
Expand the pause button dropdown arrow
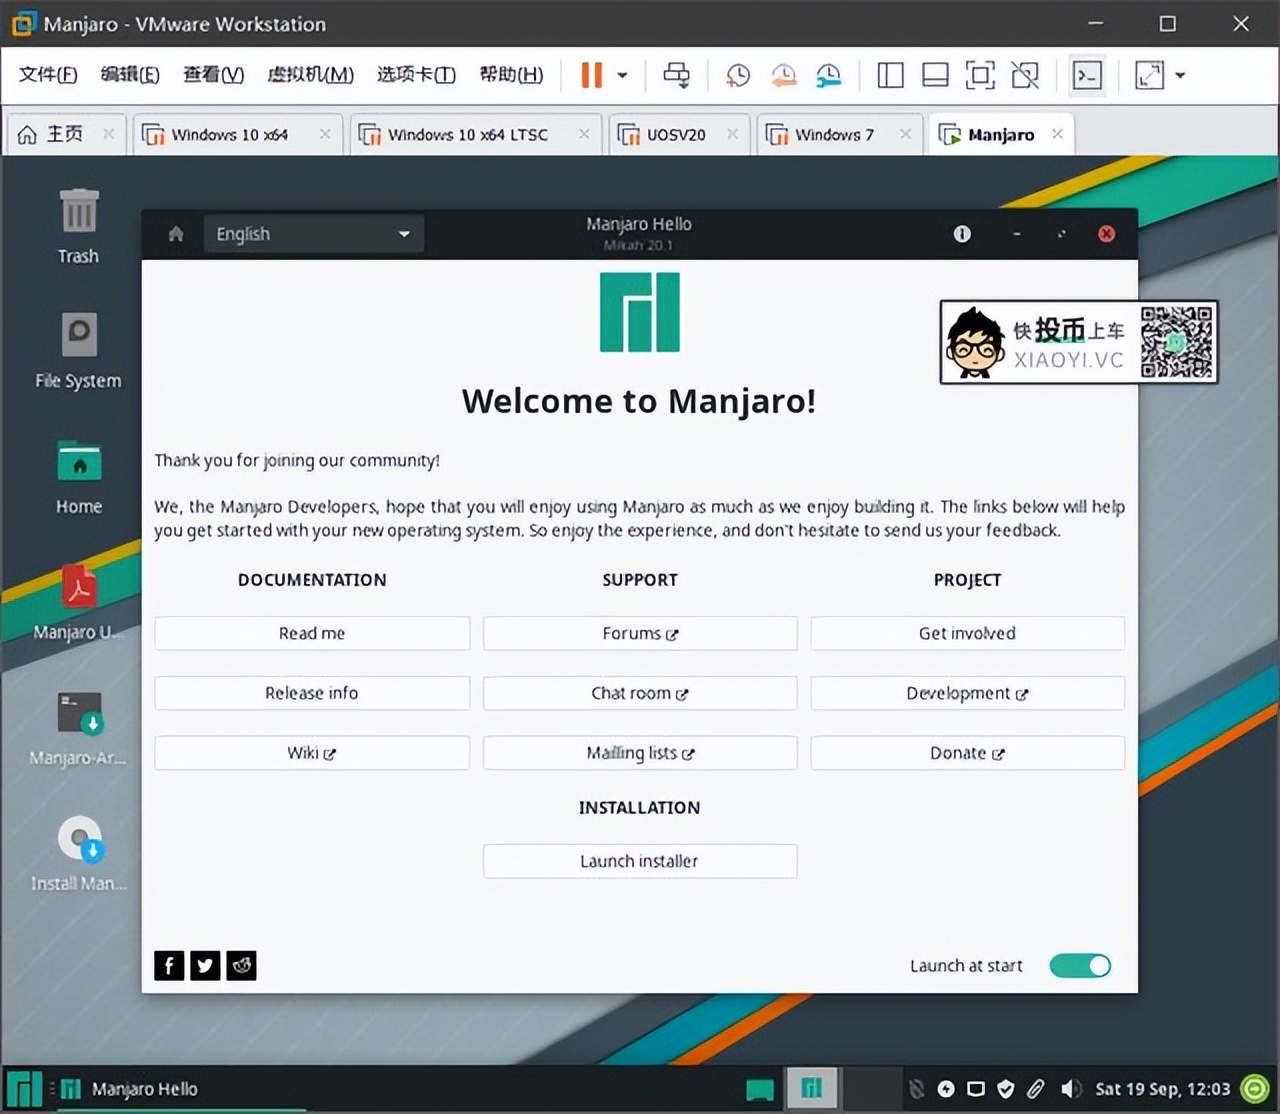[x=622, y=75]
